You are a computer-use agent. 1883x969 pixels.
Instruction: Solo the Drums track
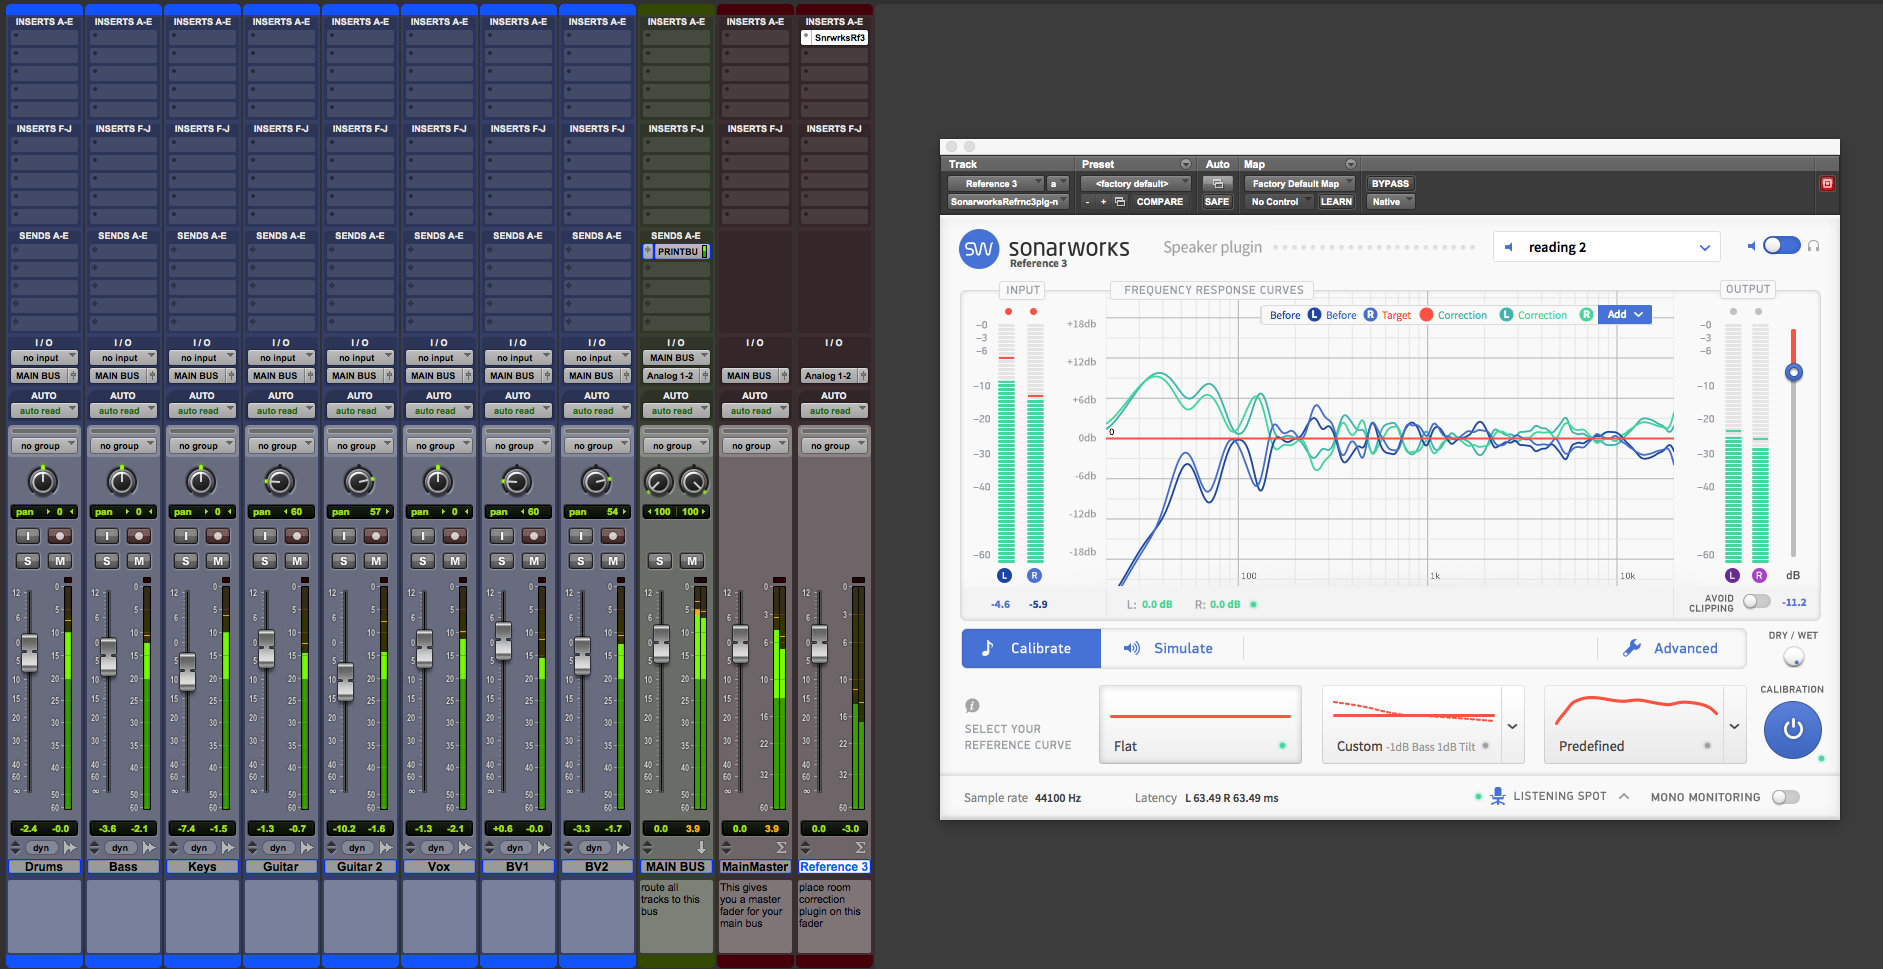click(x=28, y=561)
